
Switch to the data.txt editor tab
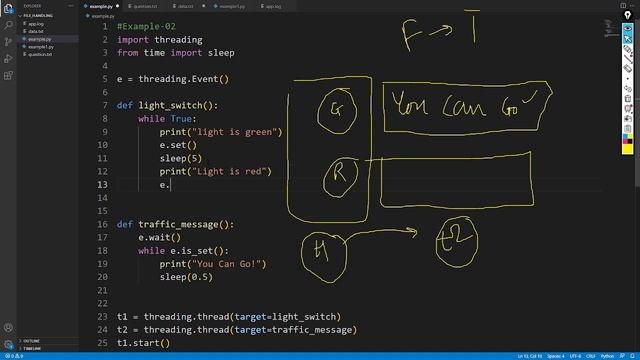(185, 6)
